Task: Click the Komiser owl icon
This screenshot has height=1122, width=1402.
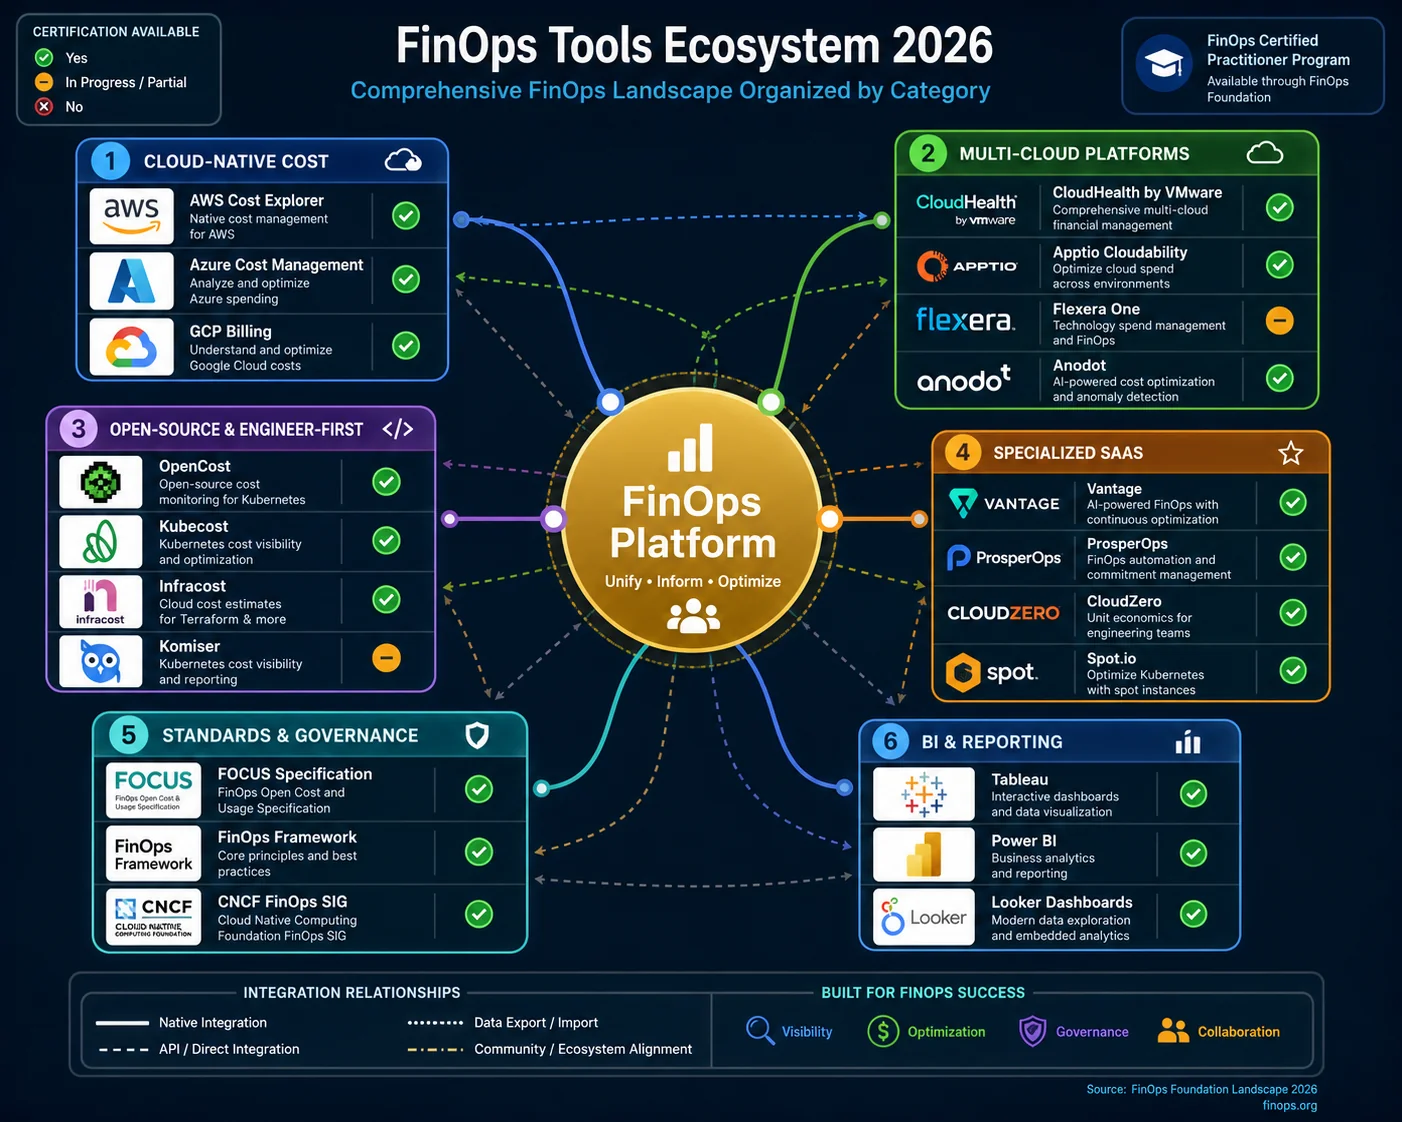Action: pos(101,661)
